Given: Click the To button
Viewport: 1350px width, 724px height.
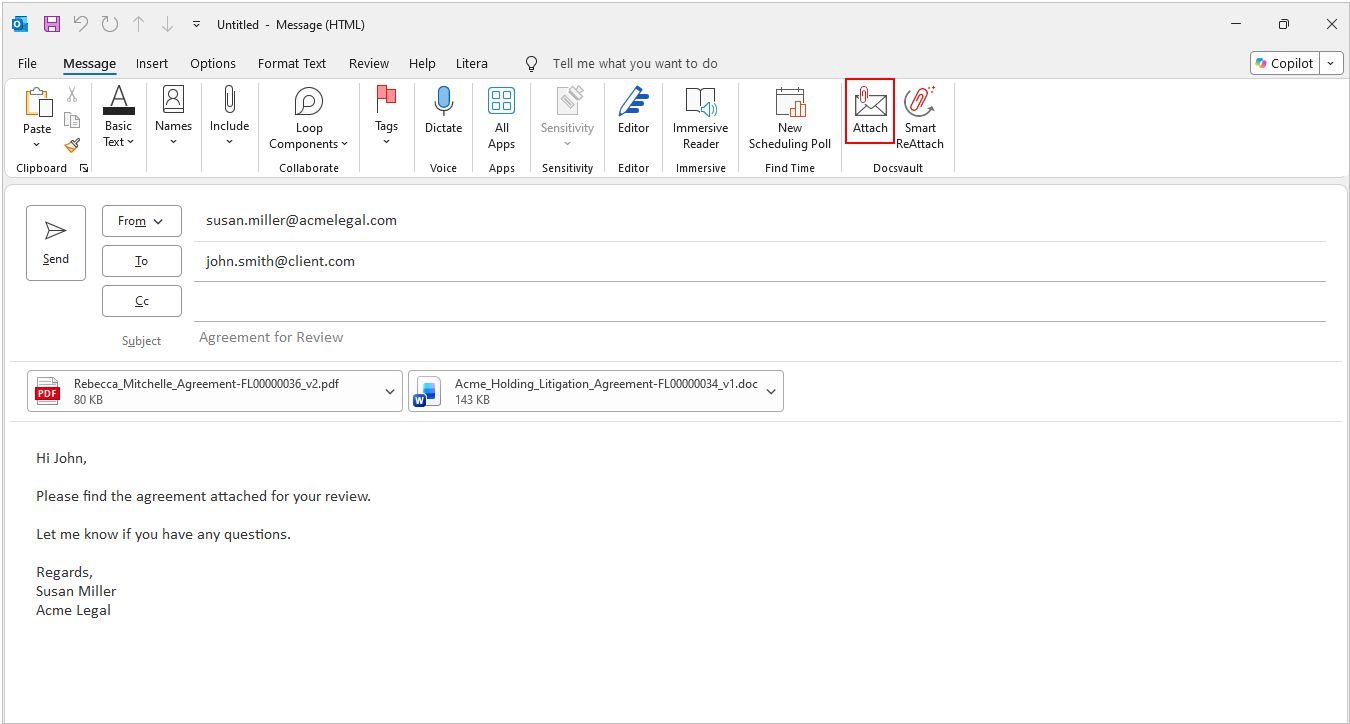Looking at the screenshot, I should point(142,261).
